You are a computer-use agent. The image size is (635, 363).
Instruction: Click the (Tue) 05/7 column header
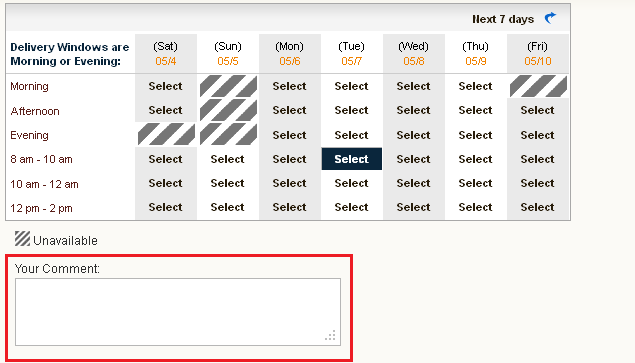pos(352,53)
